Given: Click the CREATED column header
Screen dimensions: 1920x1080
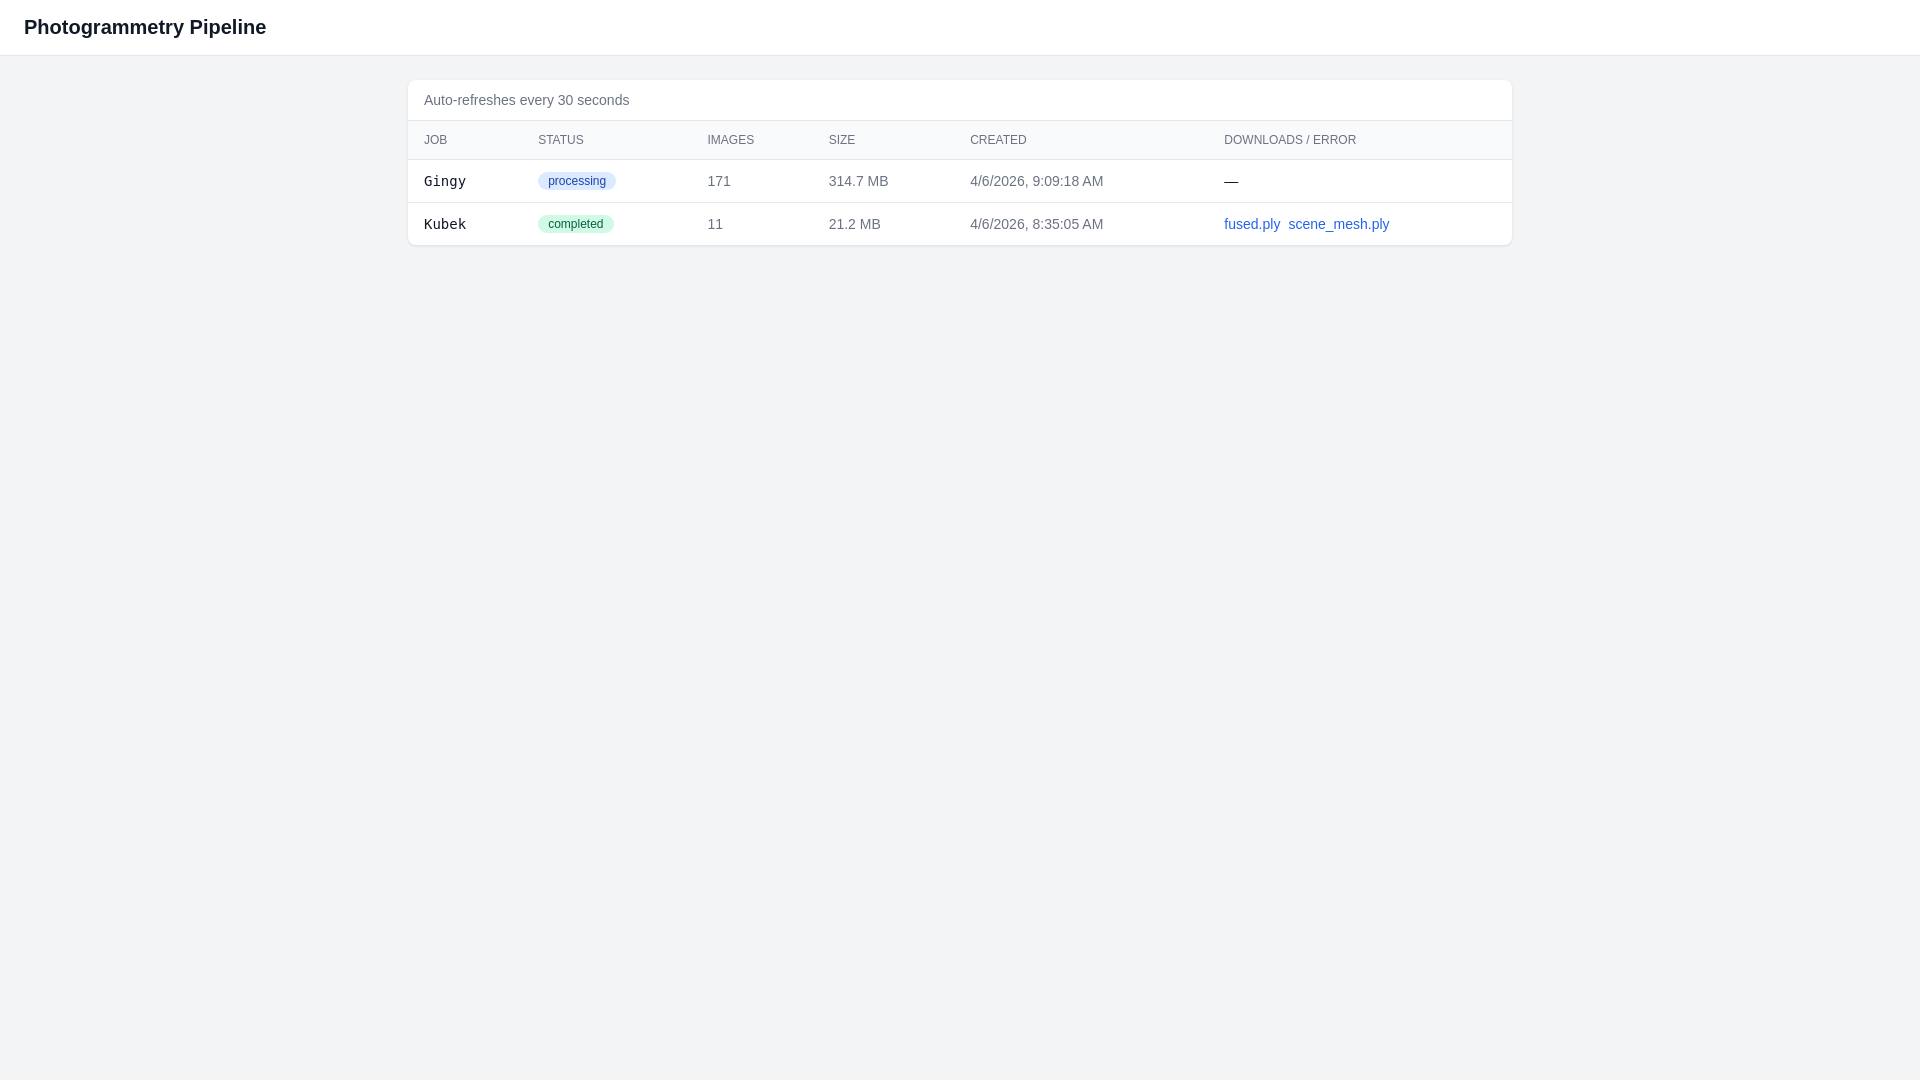Looking at the screenshot, I should (x=998, y=140).
